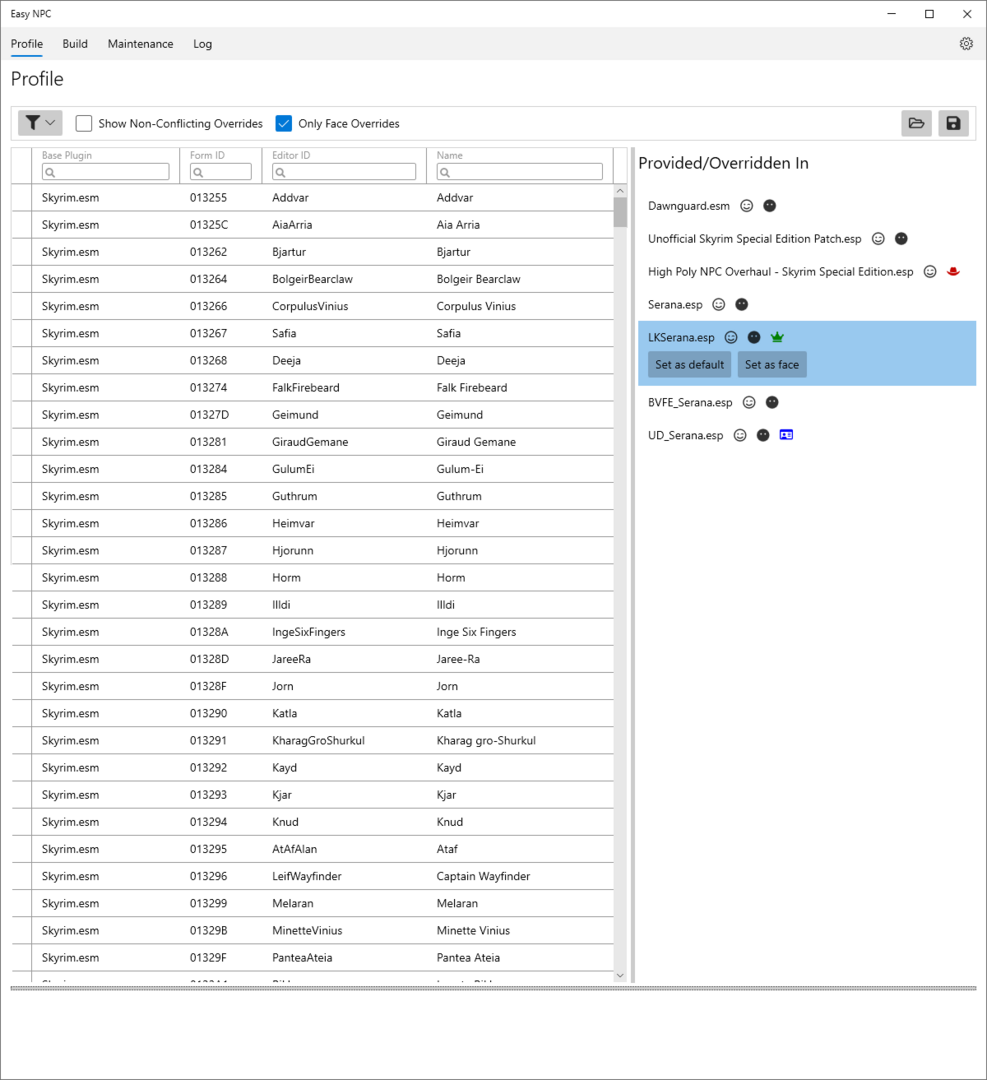Viewport: 987px width, 1080px height.
Task: Select the Corpulus Vinius row
Action: pyautogui.click(x=313, y=306)
